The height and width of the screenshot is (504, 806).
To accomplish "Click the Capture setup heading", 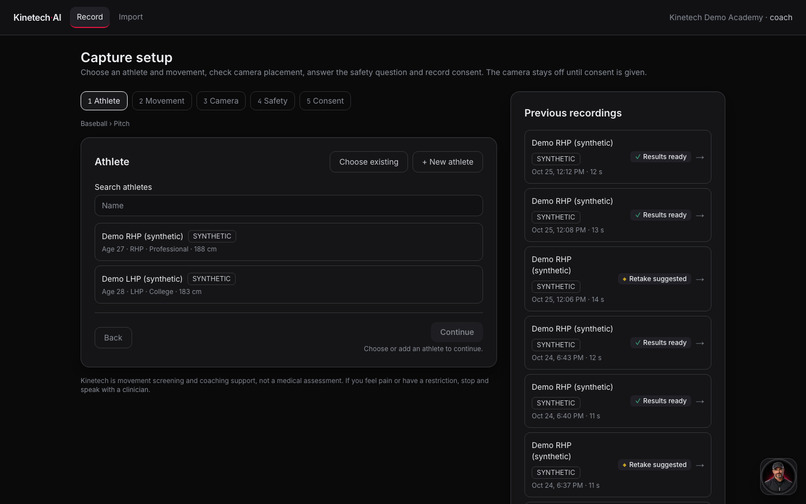I will point(126,58).
